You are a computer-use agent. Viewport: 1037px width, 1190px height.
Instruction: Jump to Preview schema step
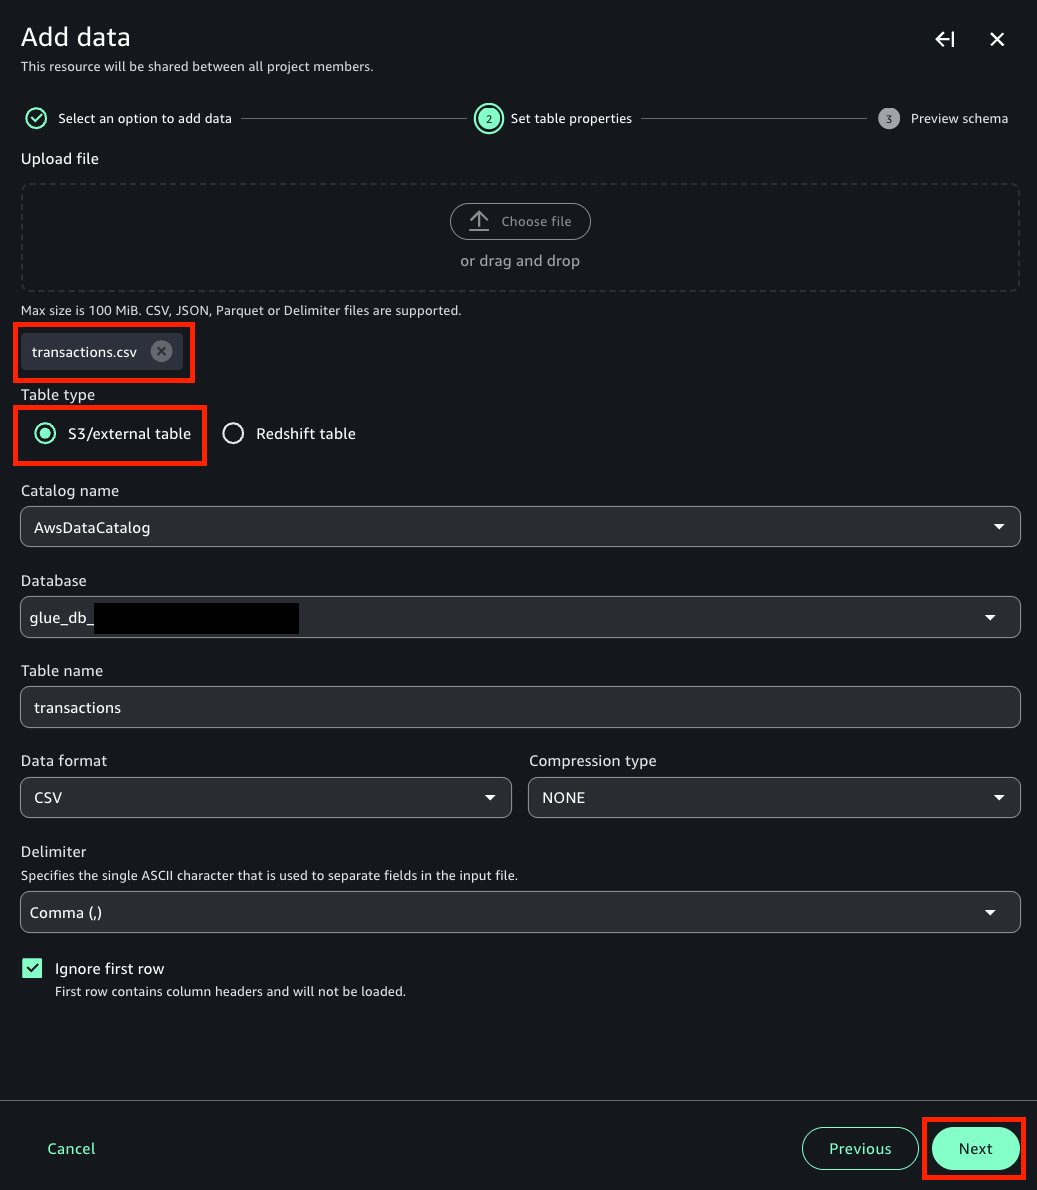coord(959,118)
